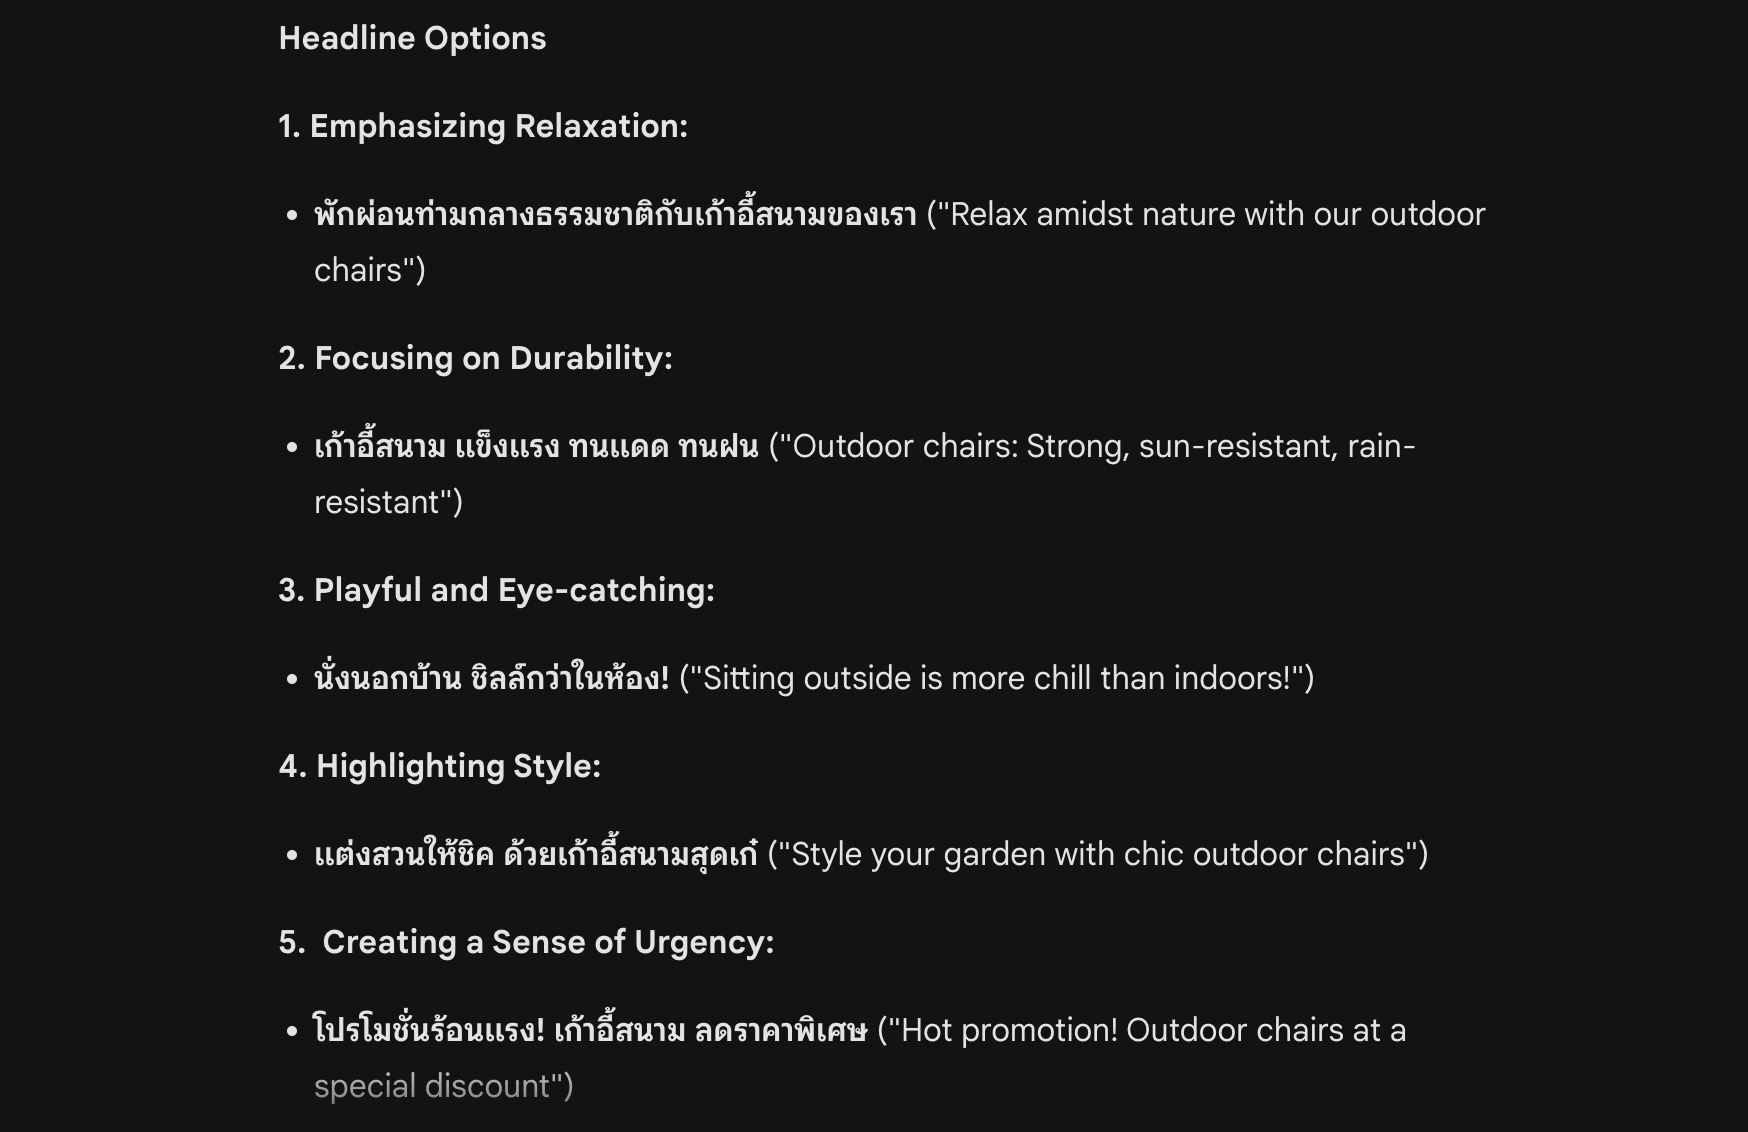Click the "Headline Options" heading

tap(412, 38)
